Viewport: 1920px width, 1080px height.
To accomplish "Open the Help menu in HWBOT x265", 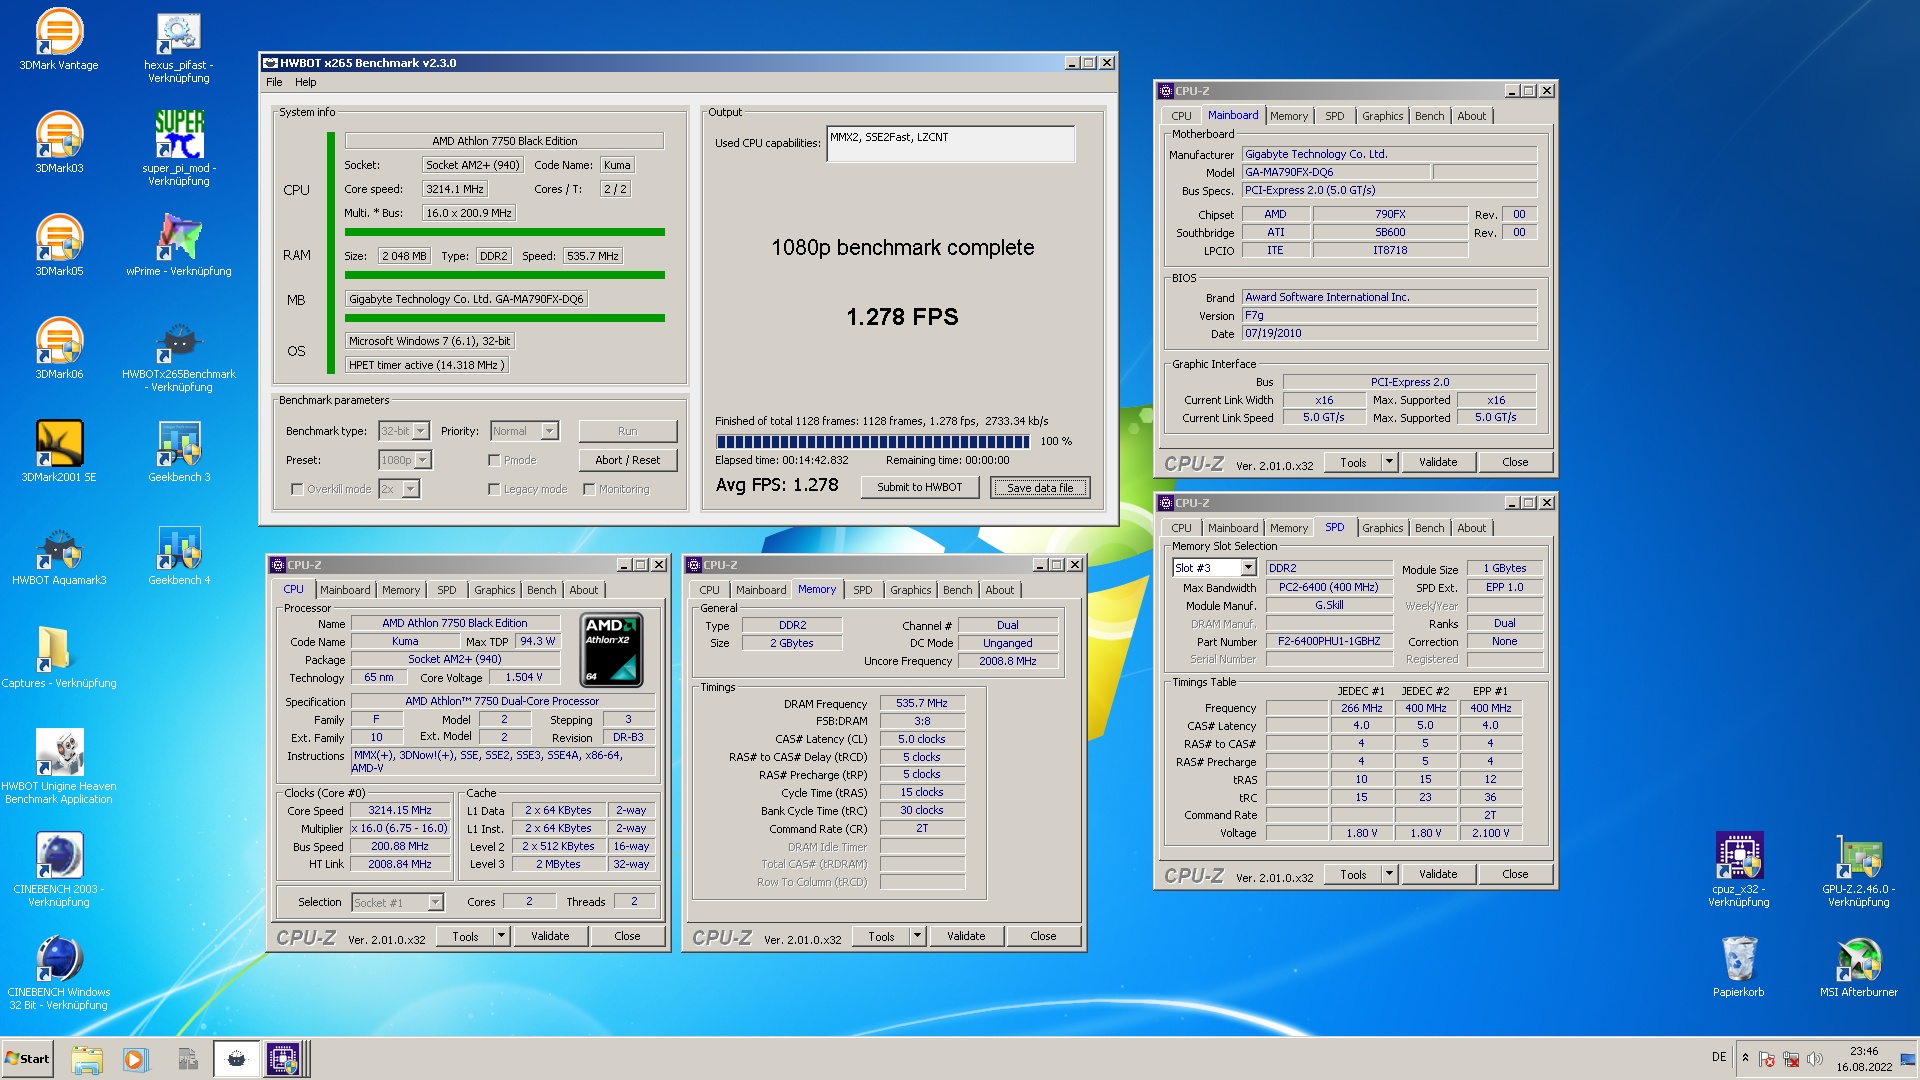I will (x=306, y=82).
